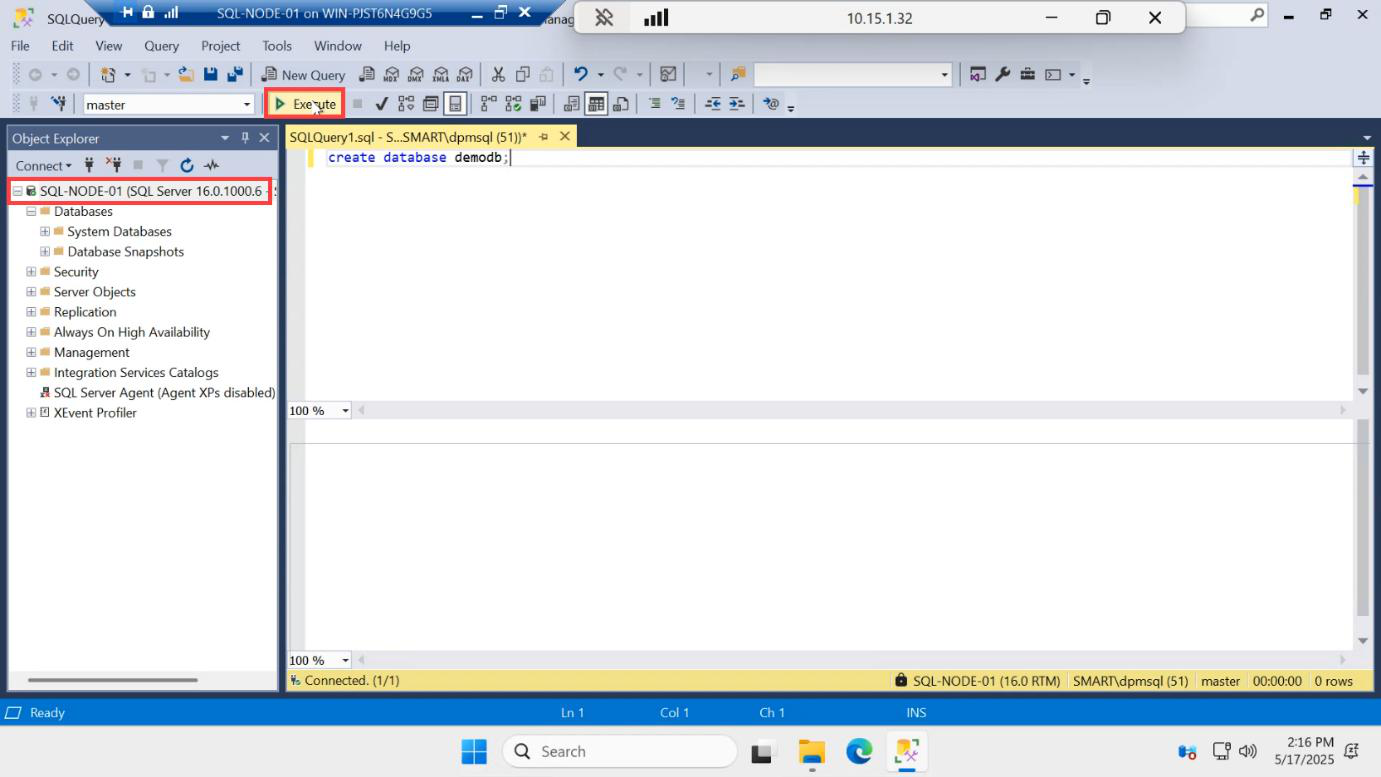Click Increase Indent icon

pos(736,104)
